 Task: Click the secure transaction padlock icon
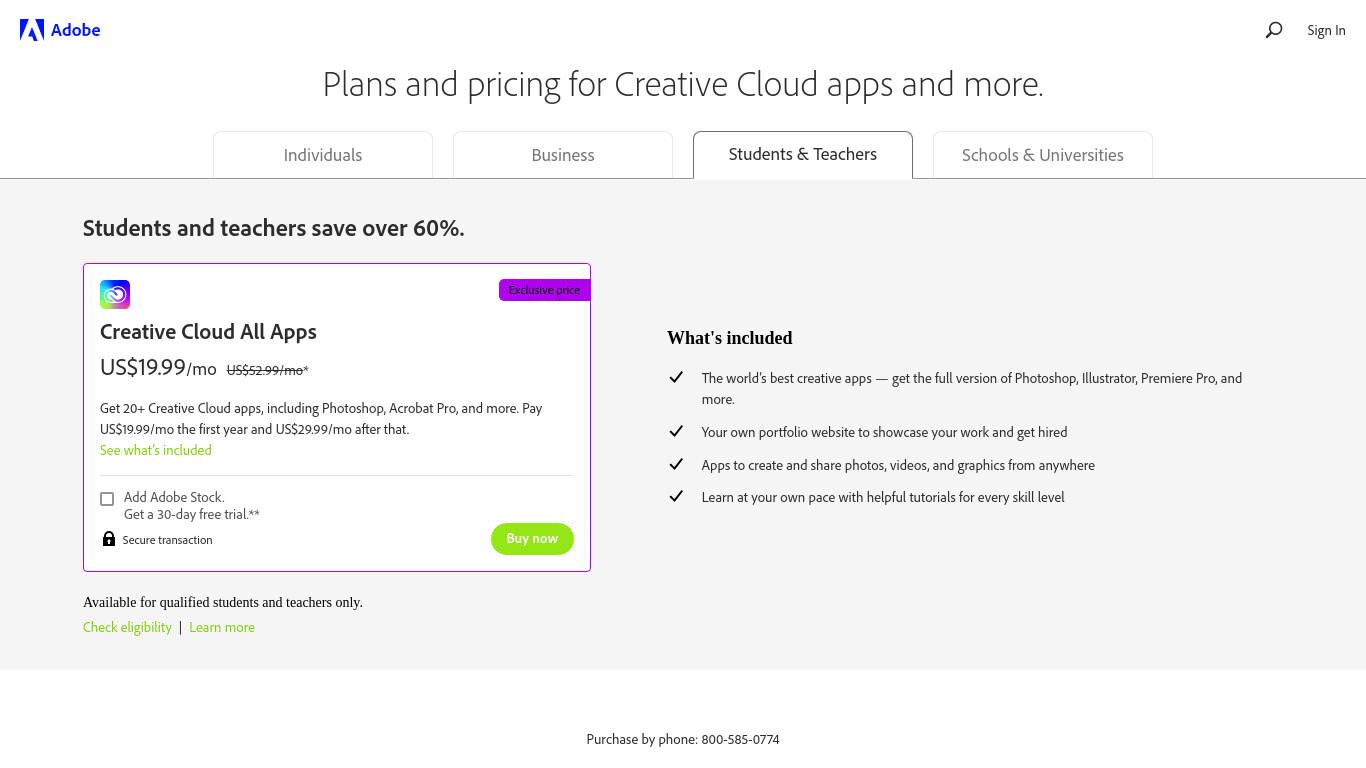(x=109, y=539)
